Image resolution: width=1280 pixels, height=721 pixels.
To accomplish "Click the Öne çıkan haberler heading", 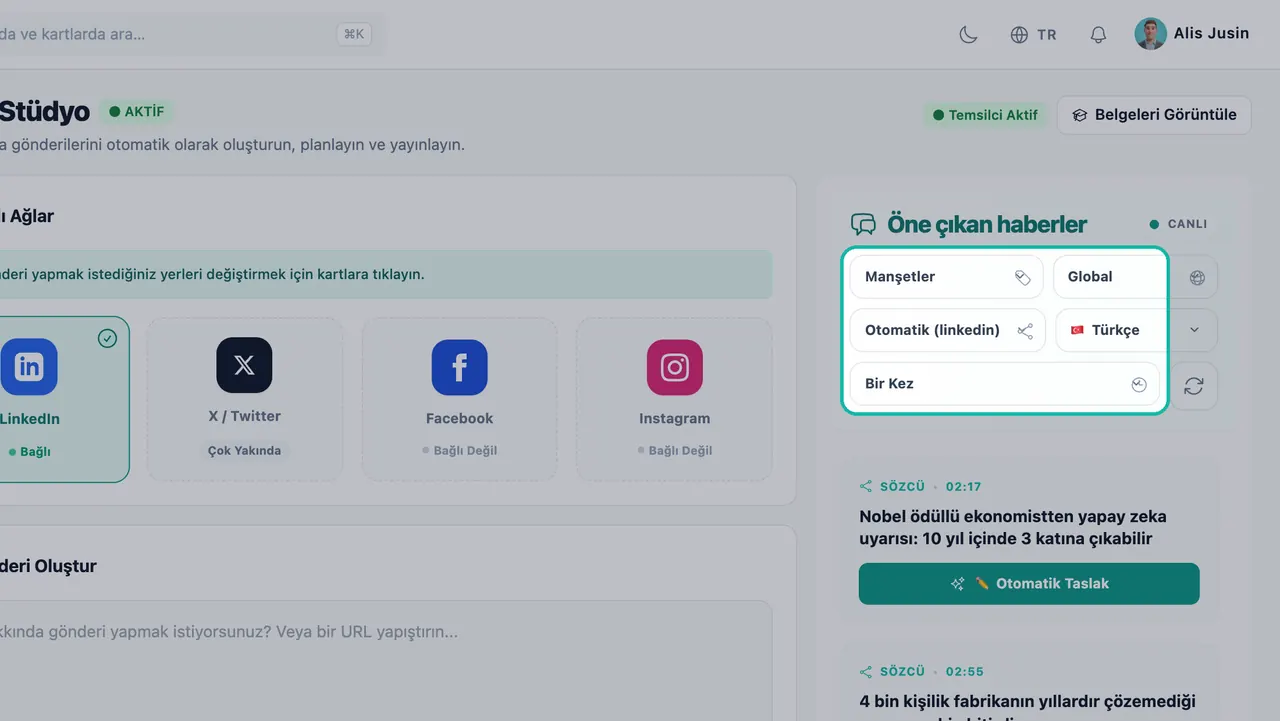I will pos(987,224).
